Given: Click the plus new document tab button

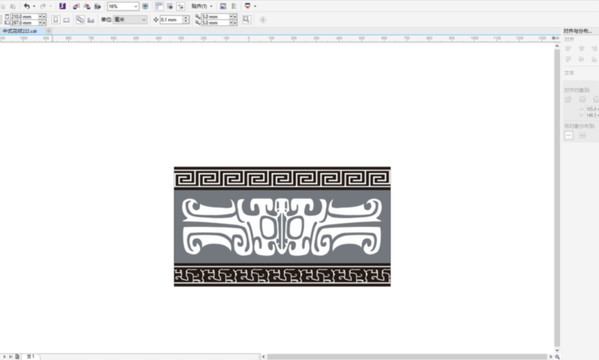Looking at the screenshot, I should [49, 31].
